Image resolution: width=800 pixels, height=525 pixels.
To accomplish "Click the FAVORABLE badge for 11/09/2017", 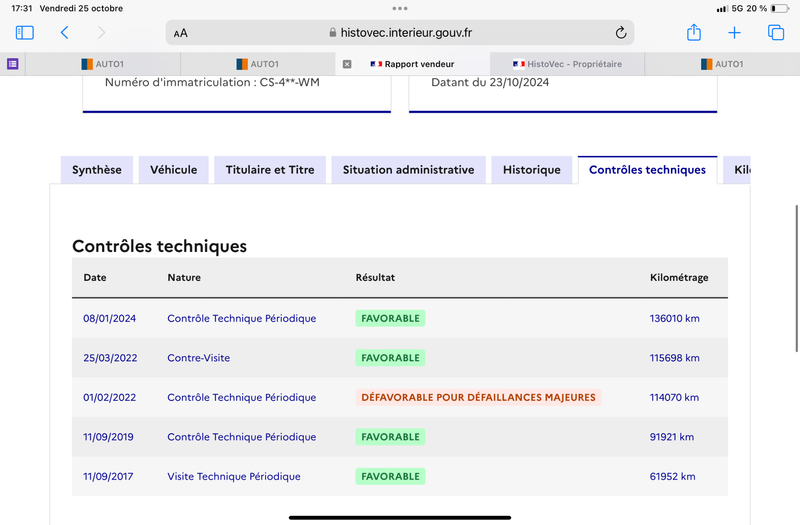I will coord(390,477).
